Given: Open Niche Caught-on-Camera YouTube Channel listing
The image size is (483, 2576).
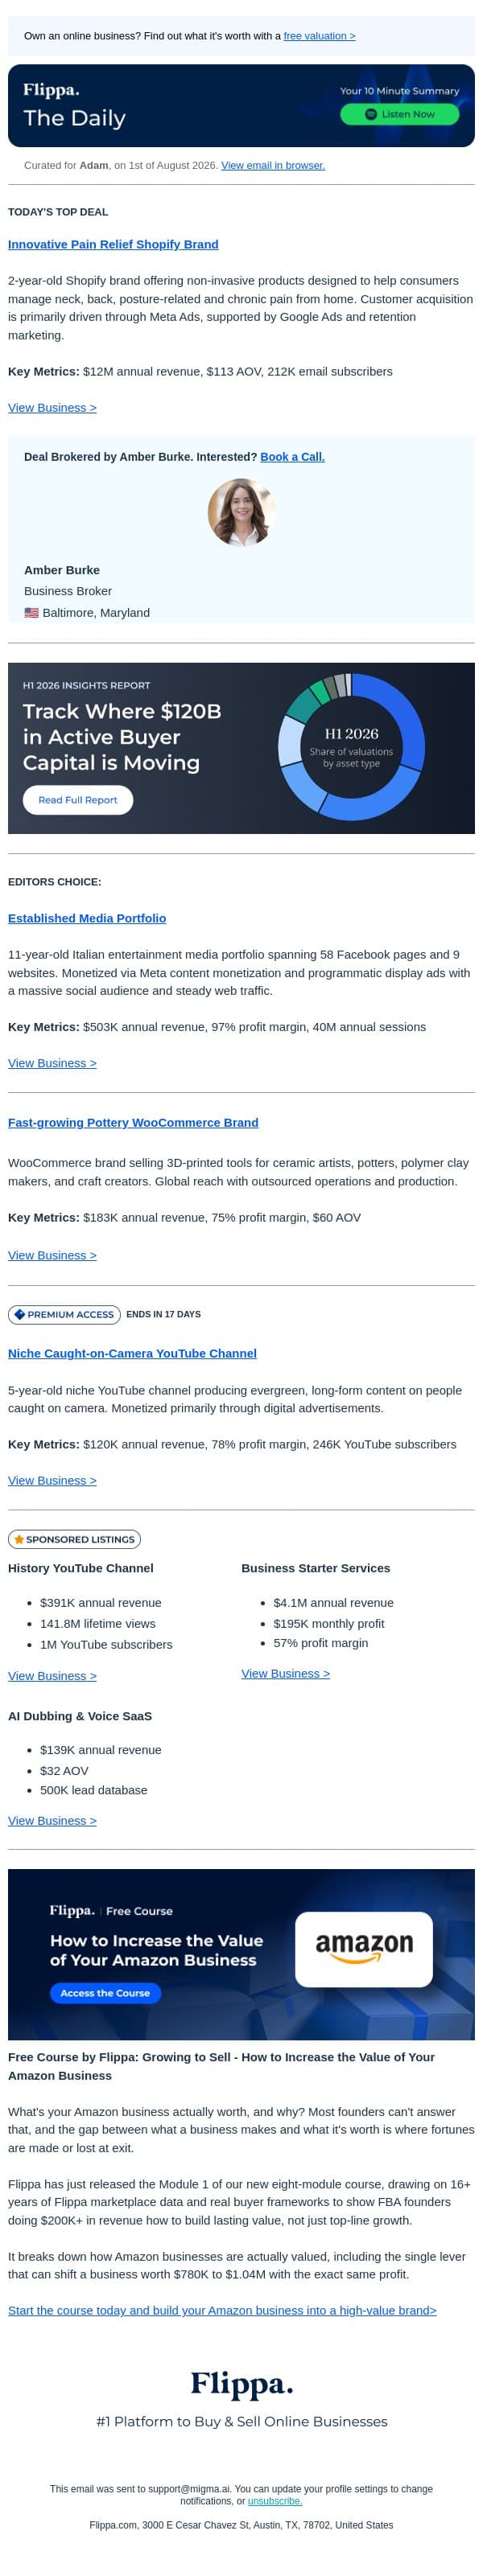Looking at the screenshot, I should (132, 1354).
